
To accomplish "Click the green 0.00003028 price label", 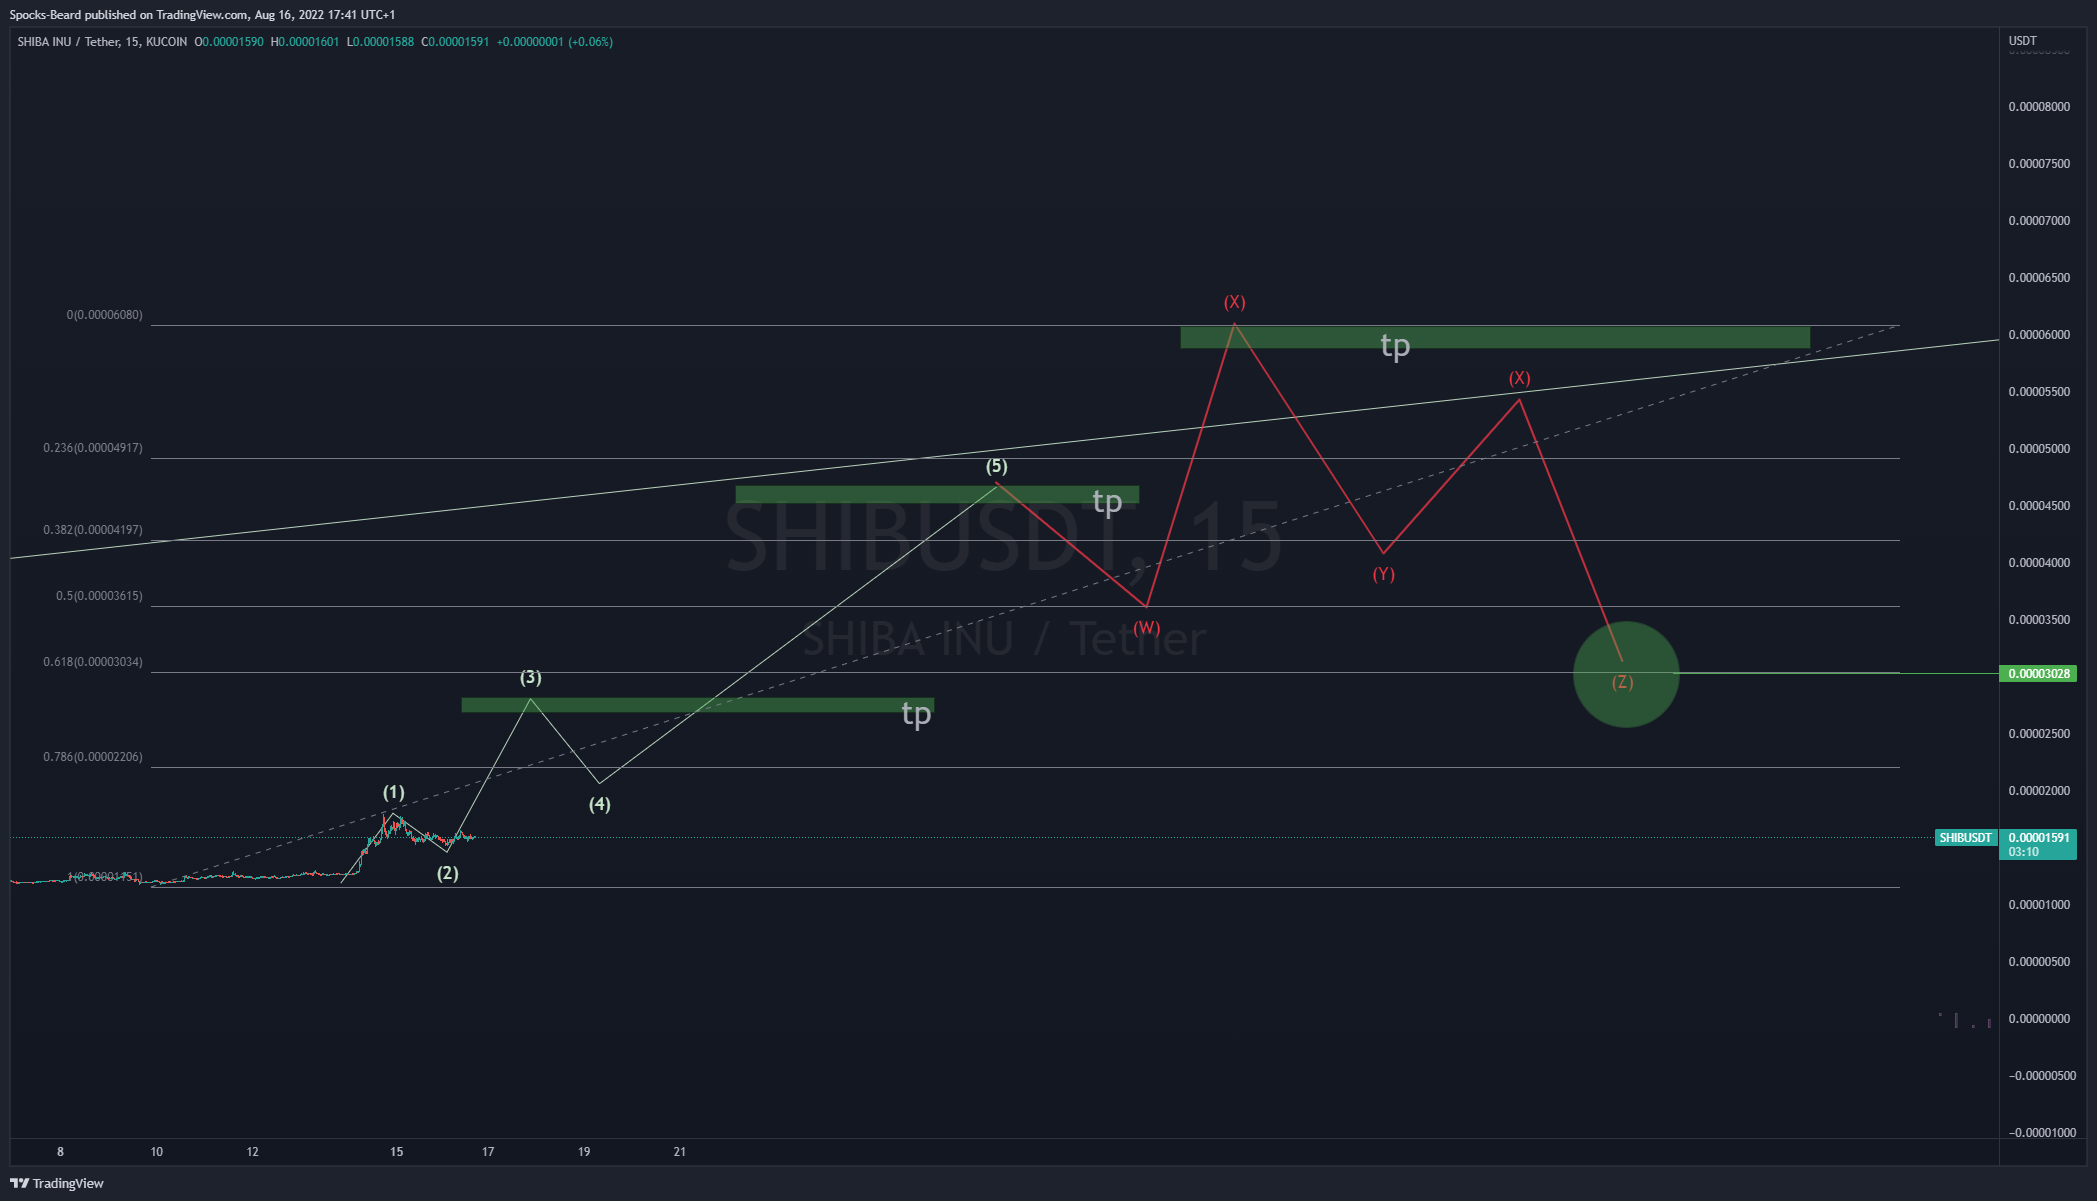I will coord(2039,674).
